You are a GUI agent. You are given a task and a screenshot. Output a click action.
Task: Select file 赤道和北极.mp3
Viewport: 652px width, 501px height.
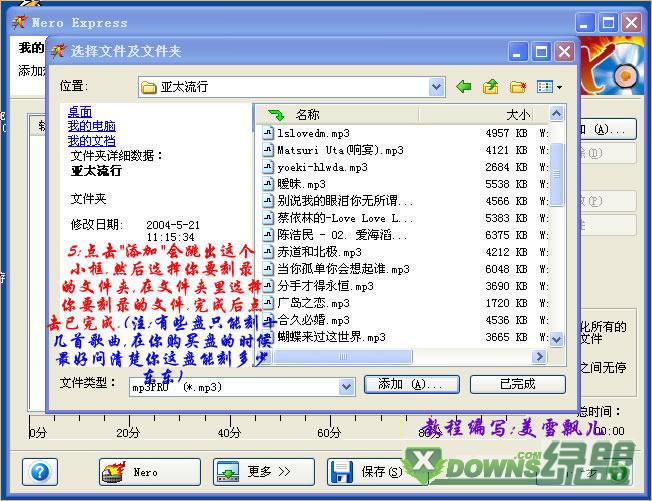coord(319,252)
